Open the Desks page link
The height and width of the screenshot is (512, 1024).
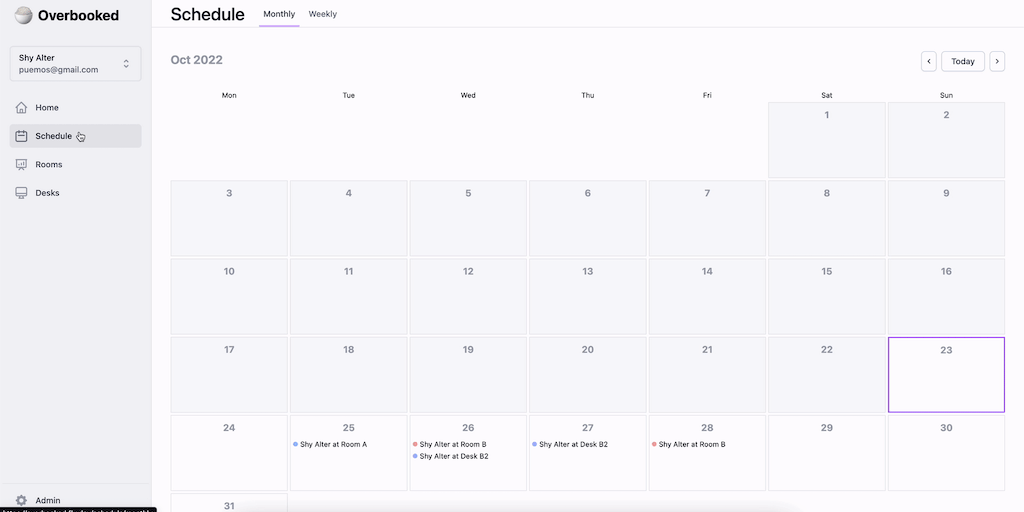47,193
